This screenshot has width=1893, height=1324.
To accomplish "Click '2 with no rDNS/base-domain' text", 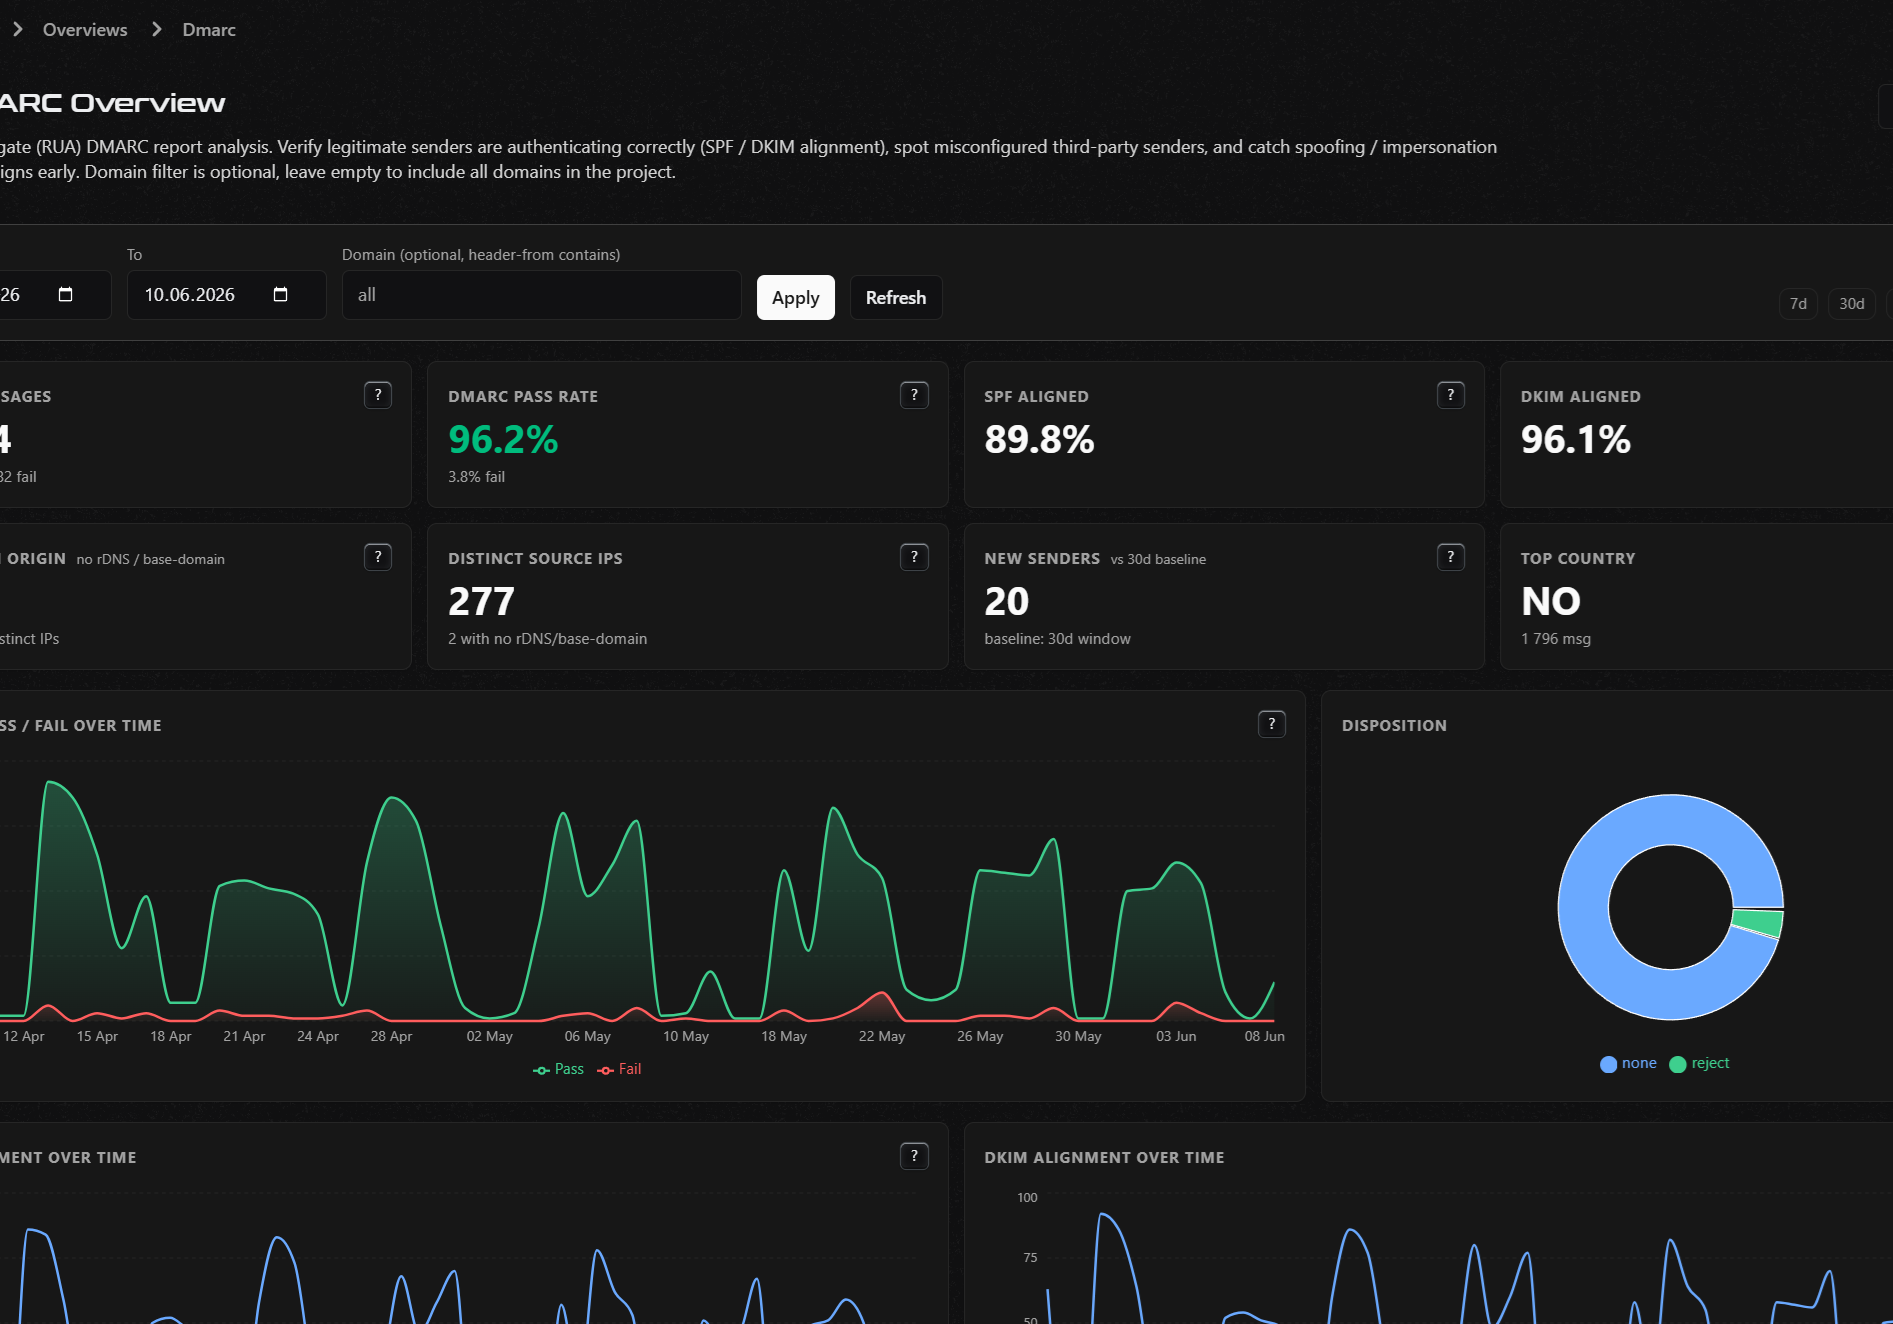I will (x=547, y=639).
